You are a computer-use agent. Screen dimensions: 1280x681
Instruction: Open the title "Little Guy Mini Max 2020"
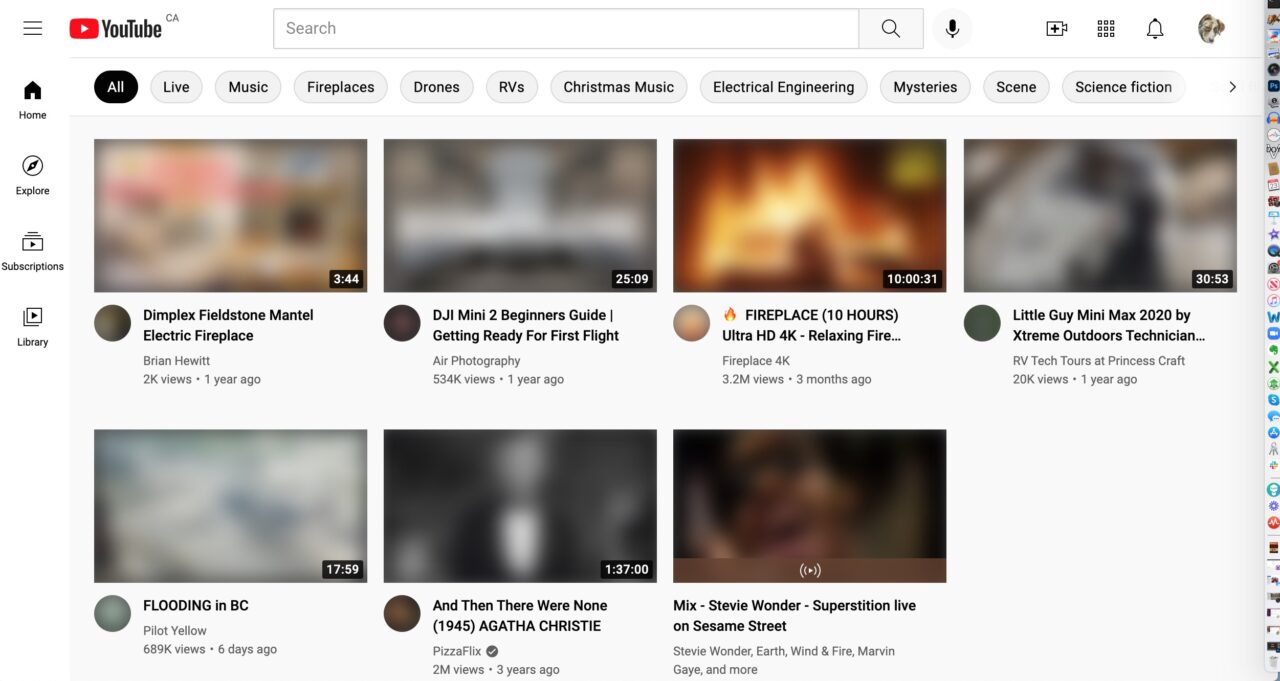pos(1109,325)
